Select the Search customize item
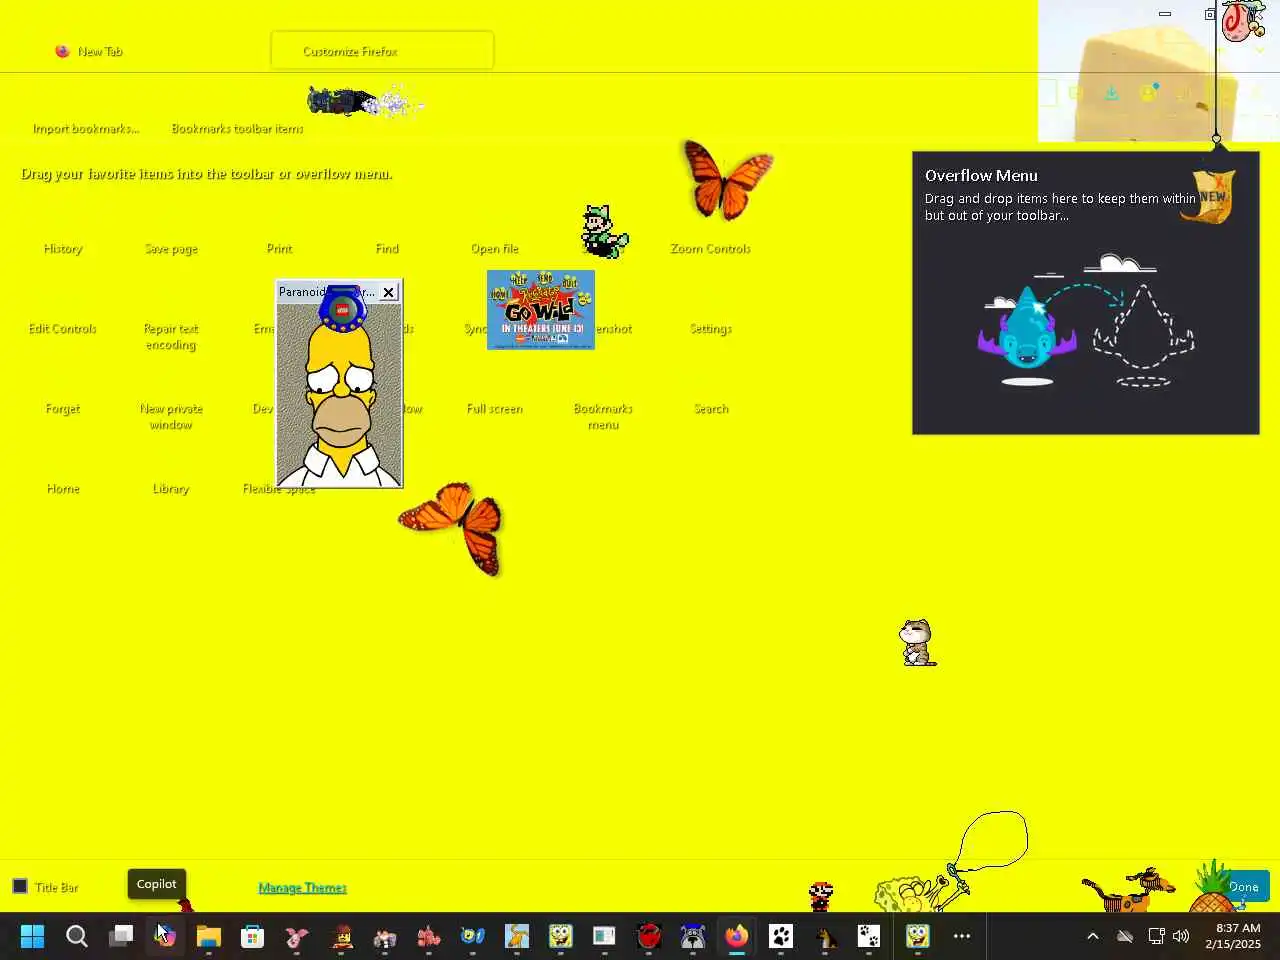Screen dimensions: 1280x960 click(711, 409)
